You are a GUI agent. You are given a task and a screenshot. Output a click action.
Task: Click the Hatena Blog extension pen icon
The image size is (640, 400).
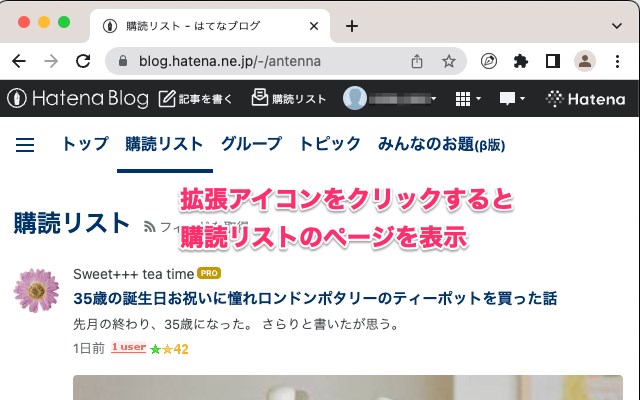click(489, 62)
